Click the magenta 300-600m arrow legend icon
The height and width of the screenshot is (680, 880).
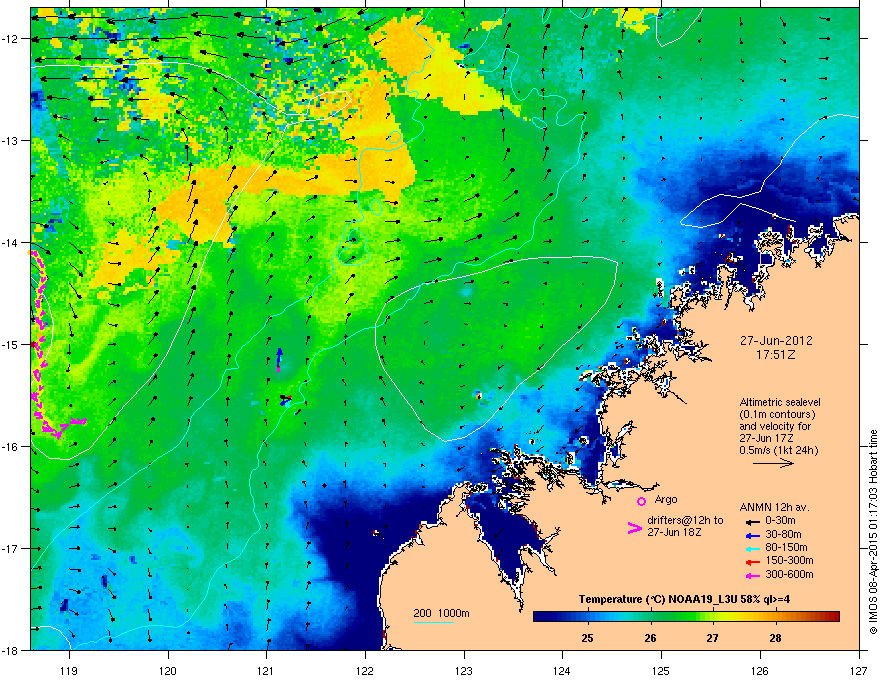point(752,575)
